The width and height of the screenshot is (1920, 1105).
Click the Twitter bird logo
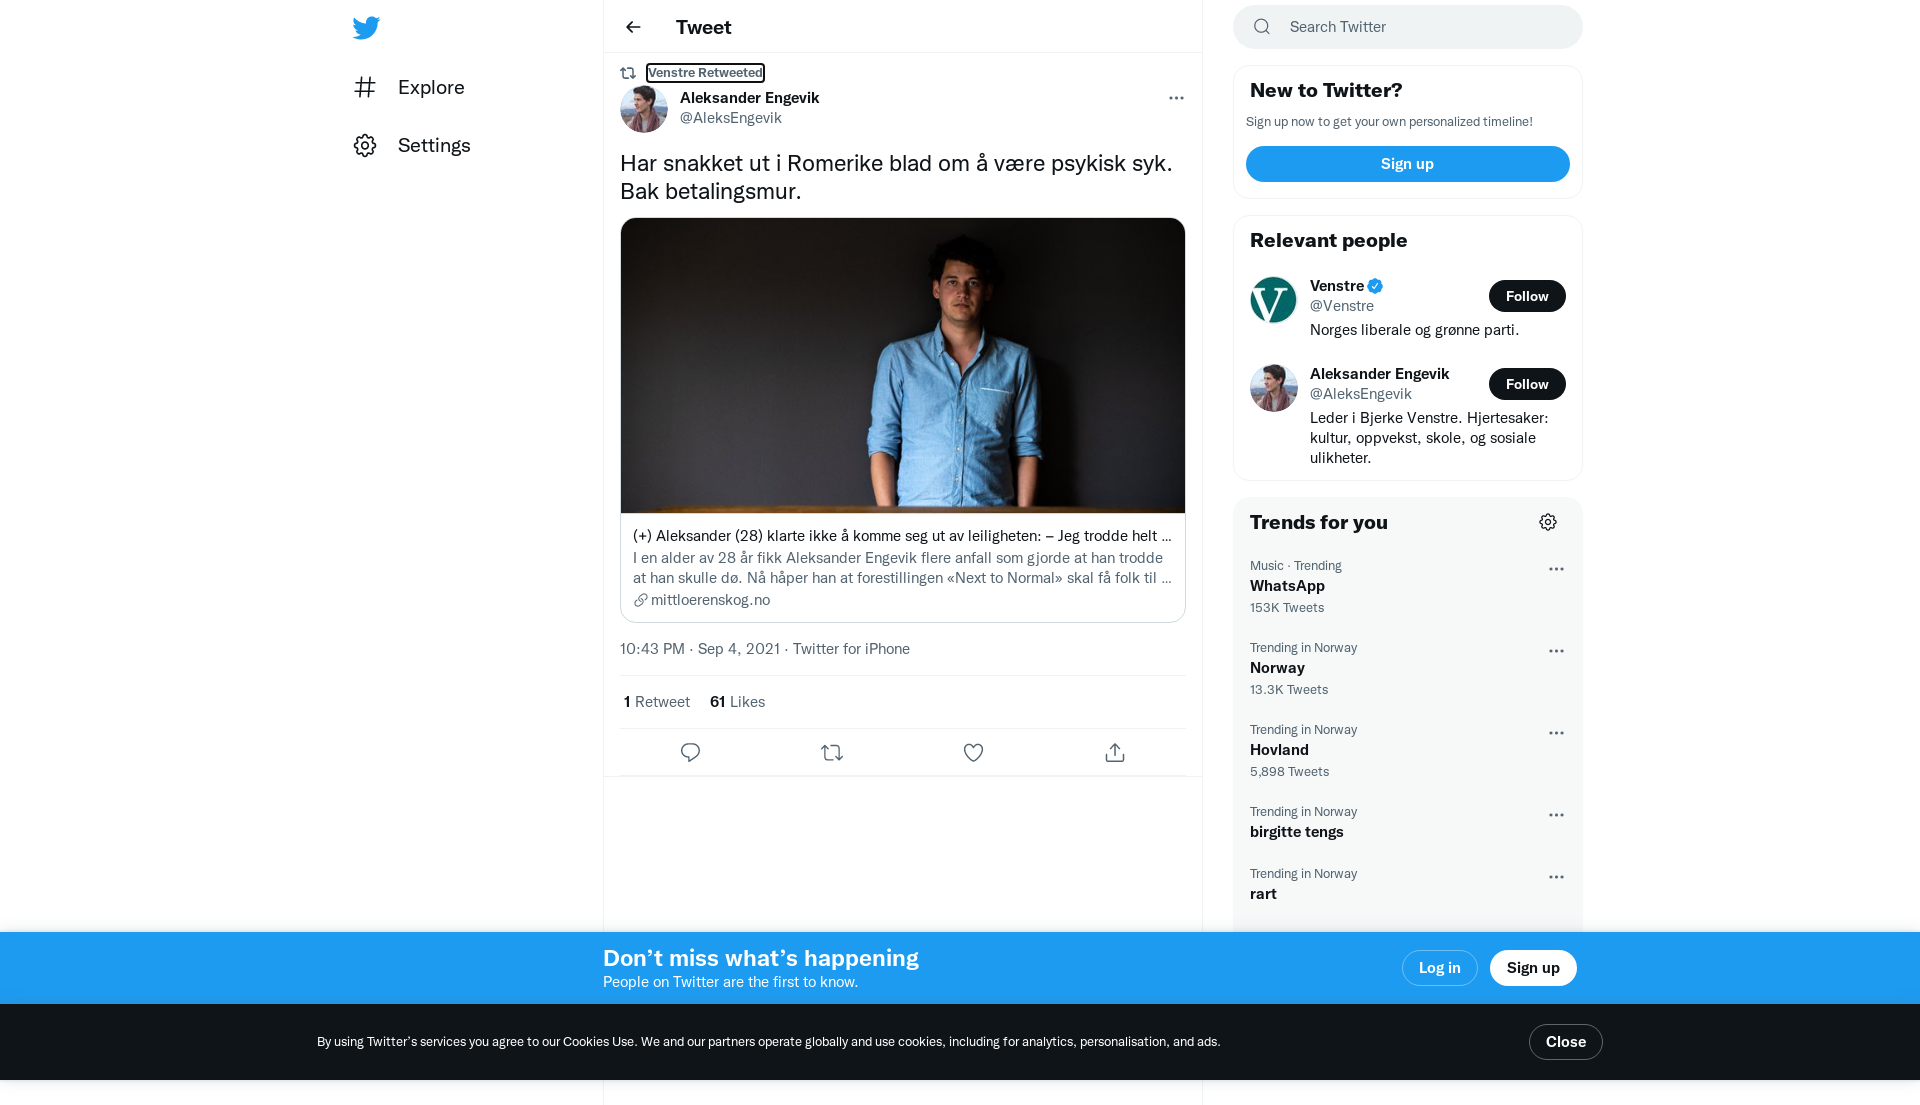click(366, 28)
